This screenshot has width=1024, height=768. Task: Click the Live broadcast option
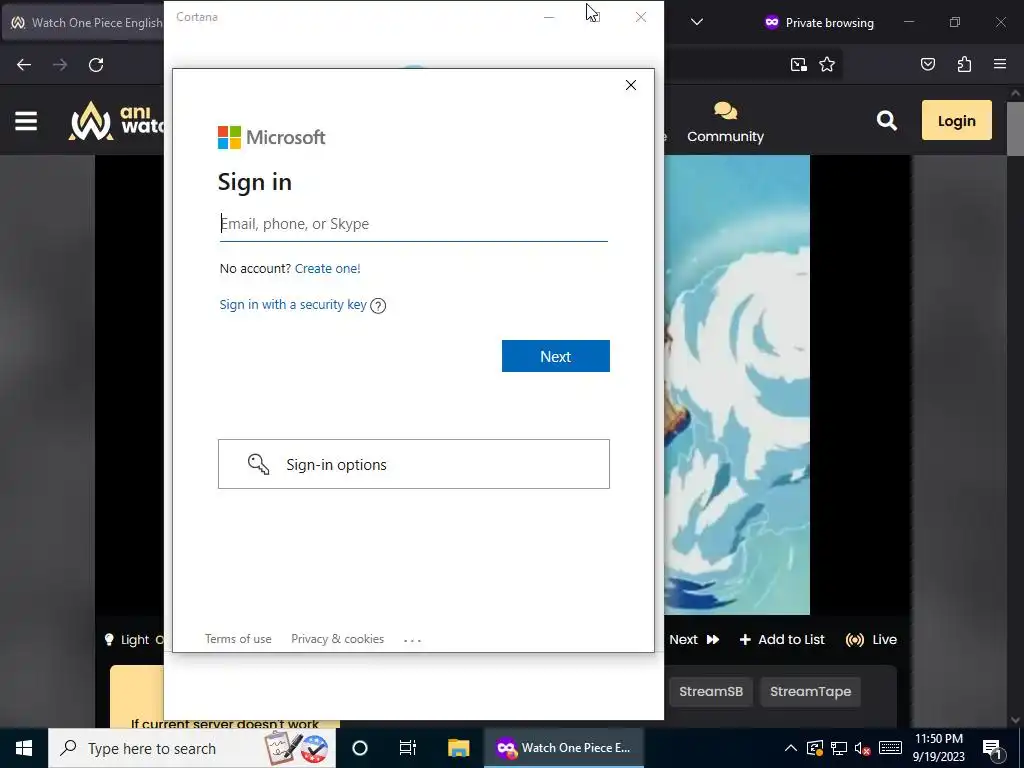871,639
